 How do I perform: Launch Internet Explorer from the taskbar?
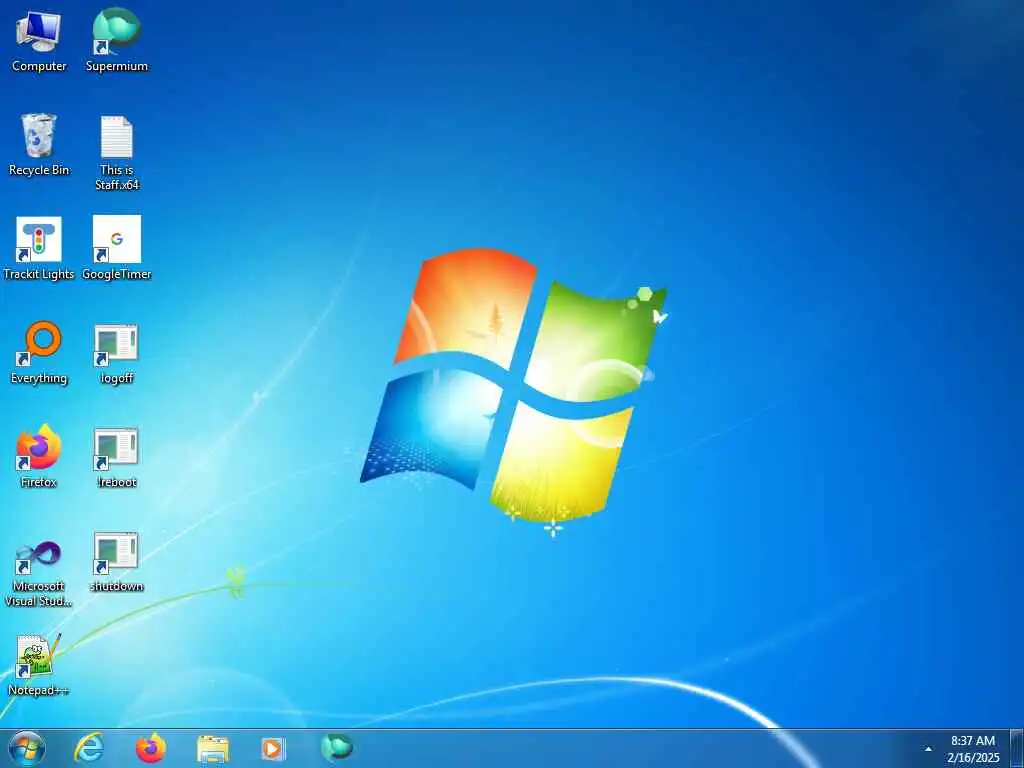point(89,748)
